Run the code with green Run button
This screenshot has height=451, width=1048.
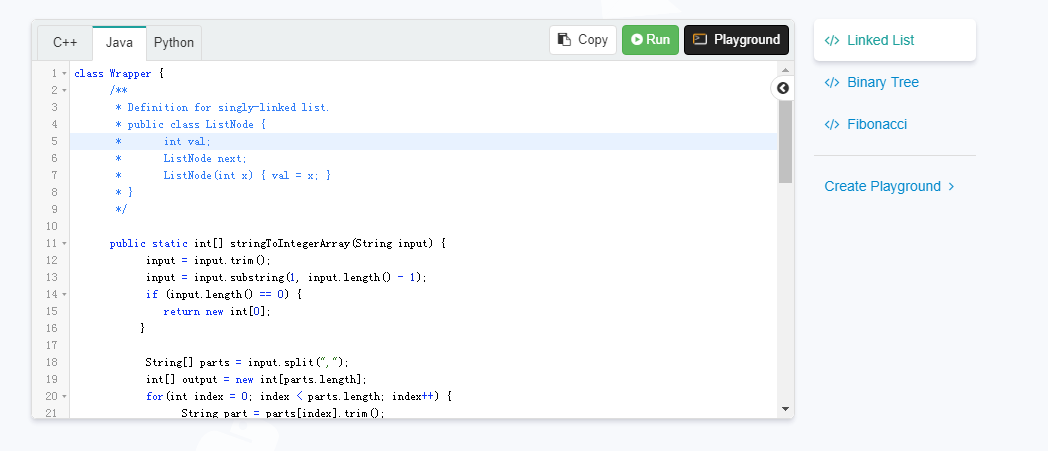[650, 40]
